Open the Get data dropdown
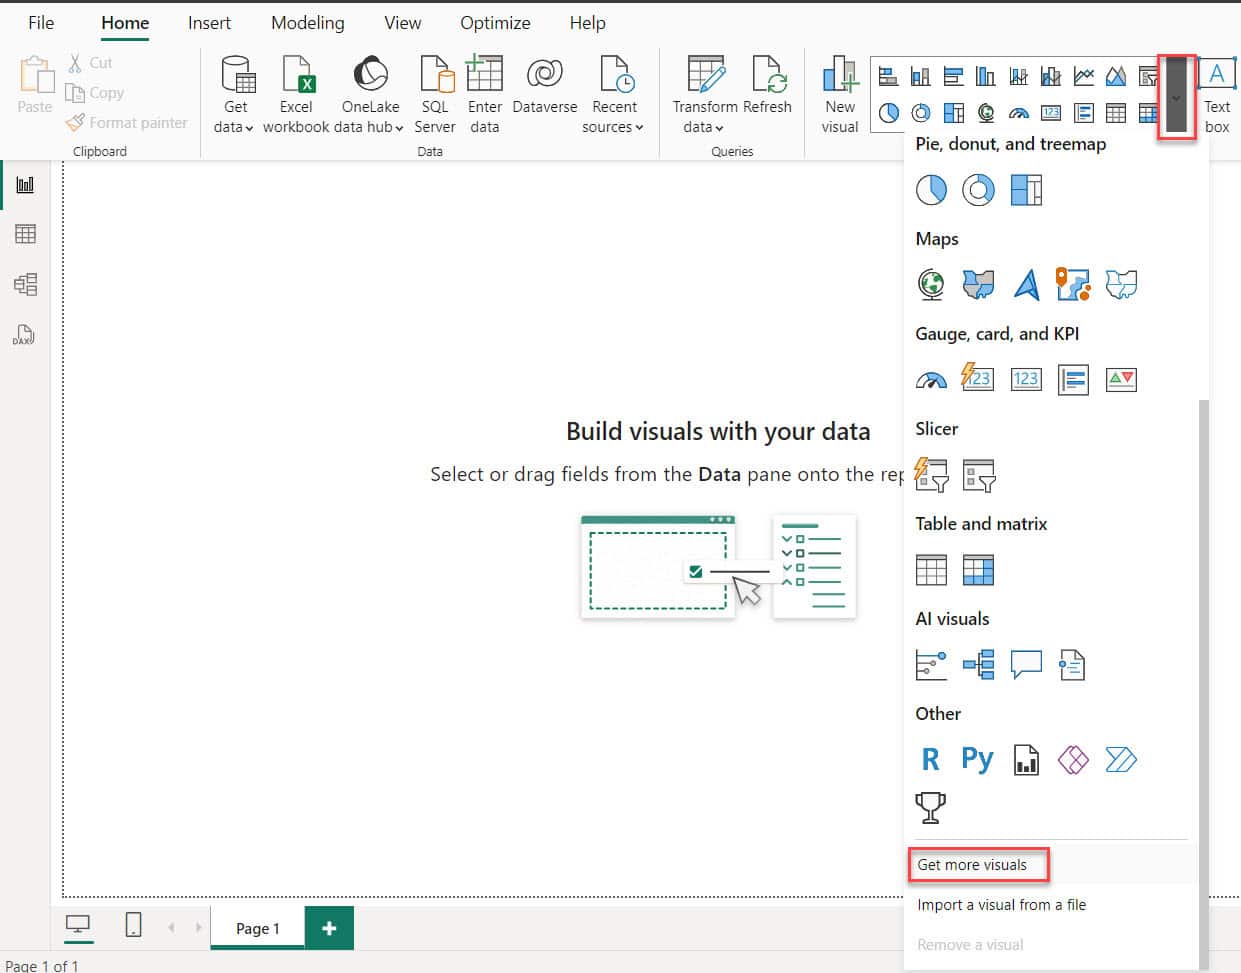This screenshot has height=973, width=1241. (235, 95)
